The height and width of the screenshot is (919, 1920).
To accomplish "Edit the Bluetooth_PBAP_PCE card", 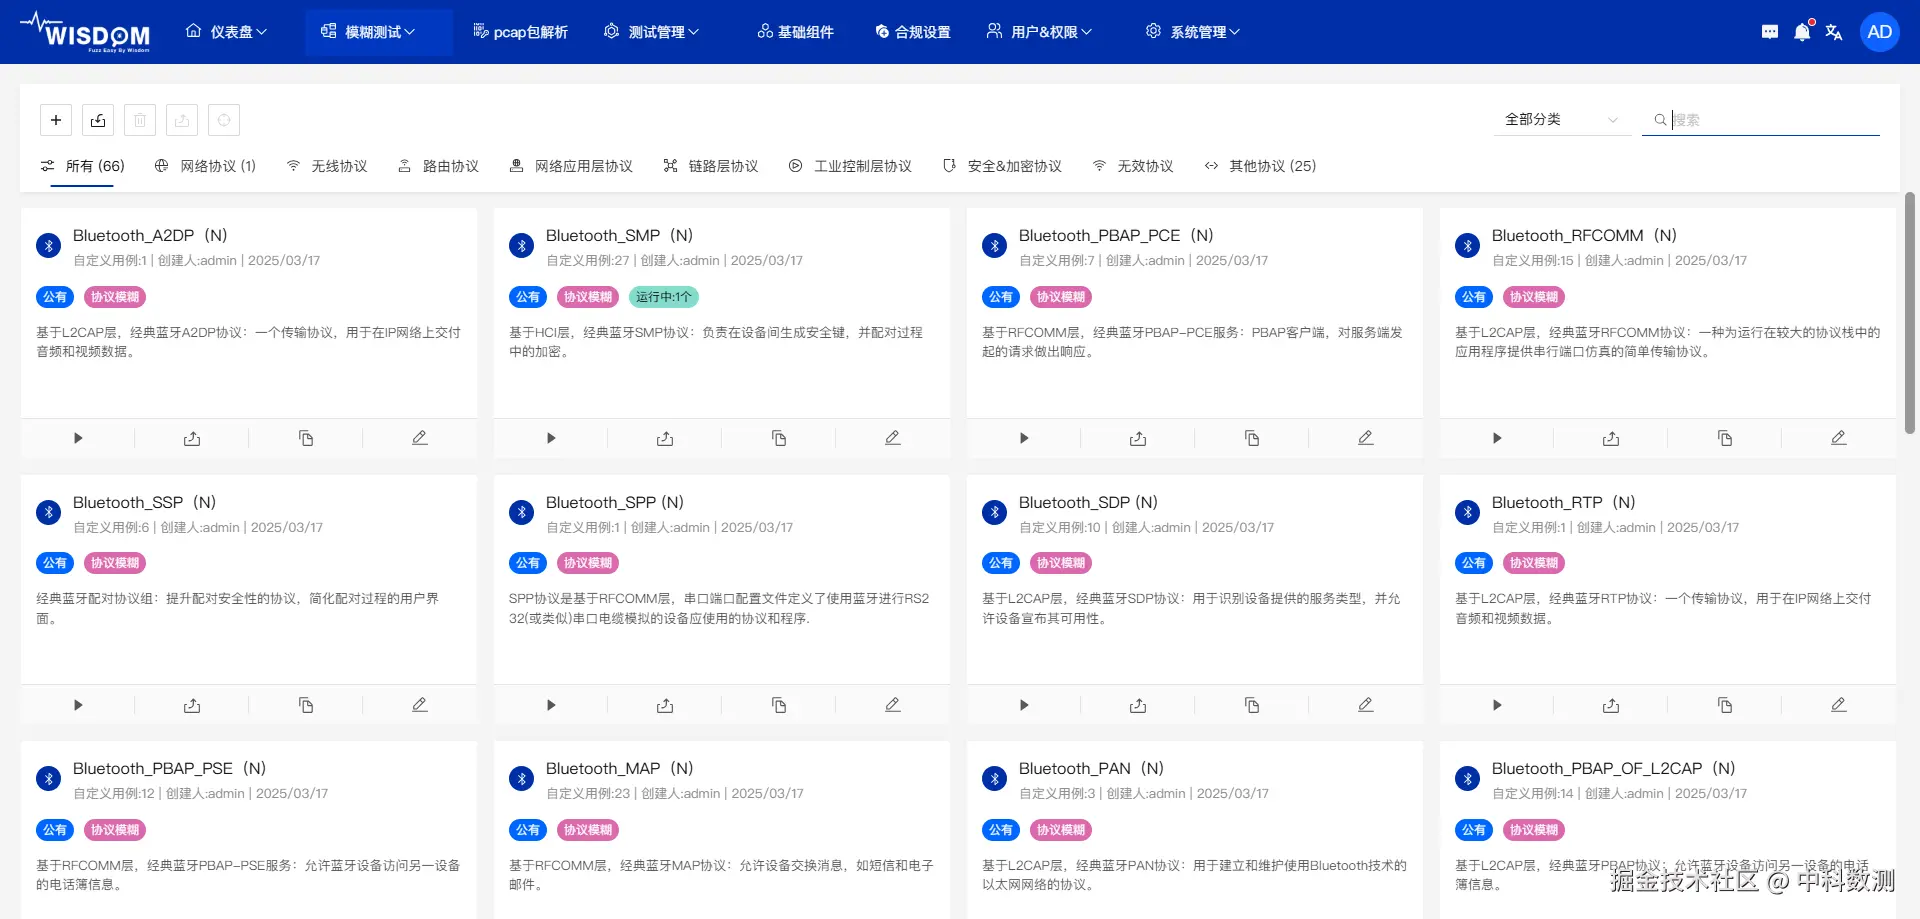I will click(1366, 438).
